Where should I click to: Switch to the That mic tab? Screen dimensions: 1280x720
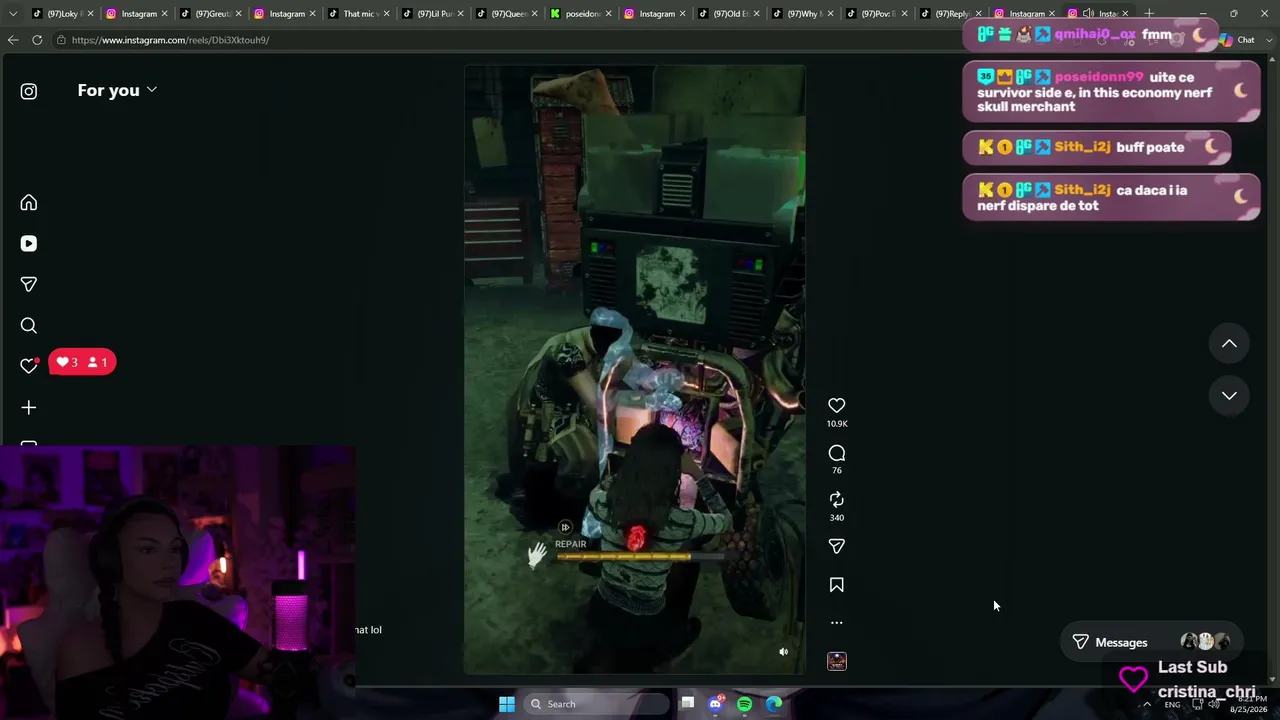(359, 14)
